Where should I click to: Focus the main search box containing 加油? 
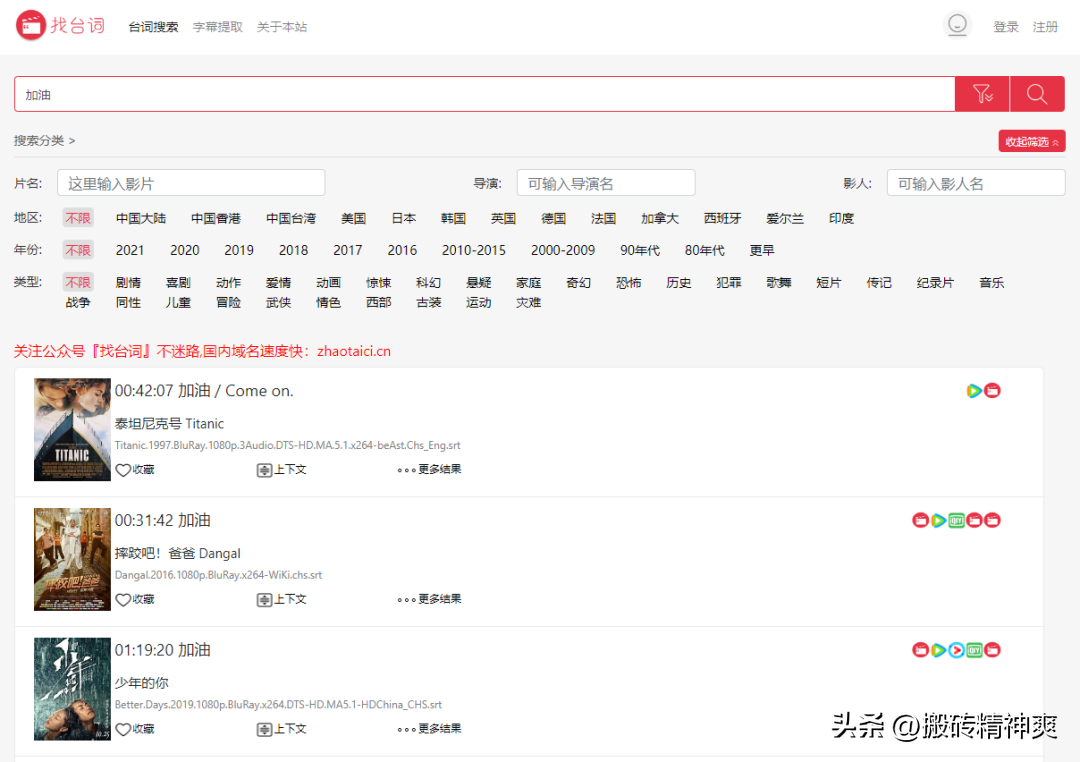(484, 94)
